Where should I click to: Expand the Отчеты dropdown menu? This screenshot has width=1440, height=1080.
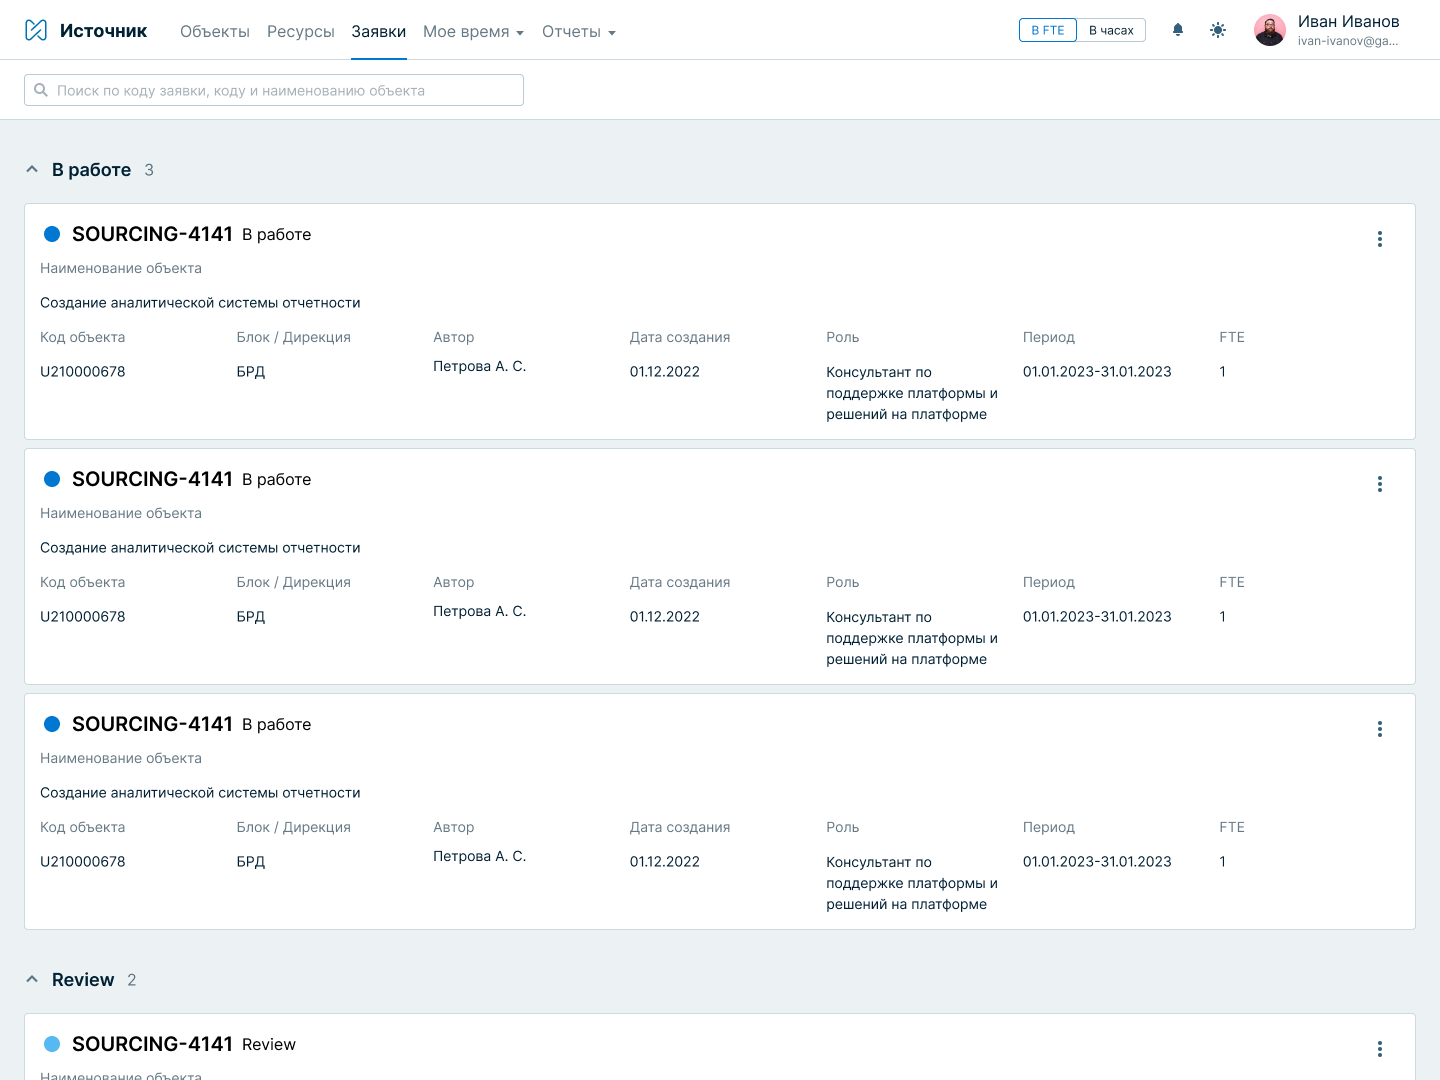(x=578, y=32)
